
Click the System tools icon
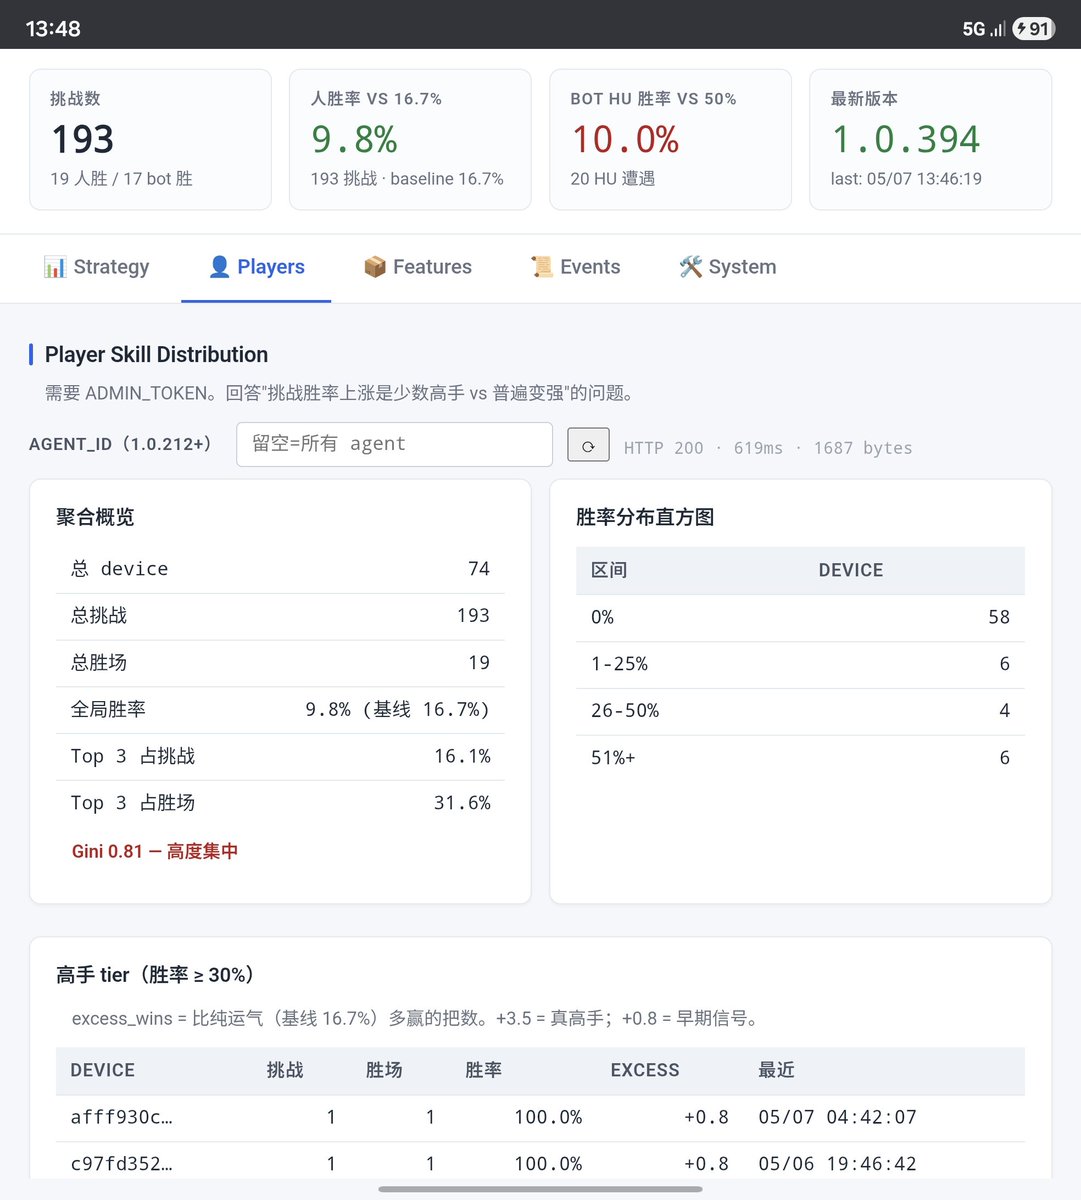point(690,267)
